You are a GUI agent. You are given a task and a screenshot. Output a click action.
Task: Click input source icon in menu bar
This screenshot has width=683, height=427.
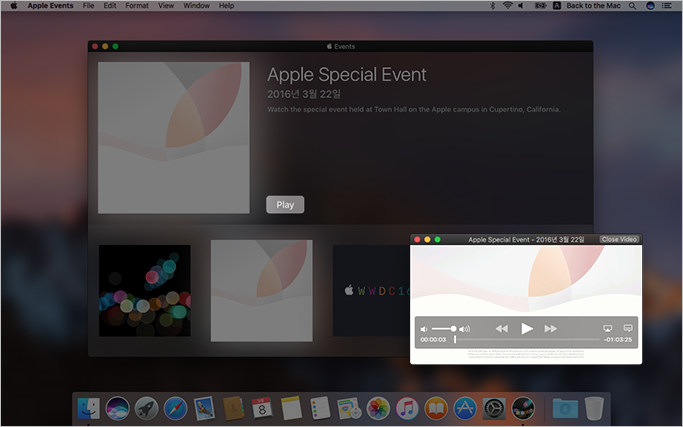(x=557, y=6)
